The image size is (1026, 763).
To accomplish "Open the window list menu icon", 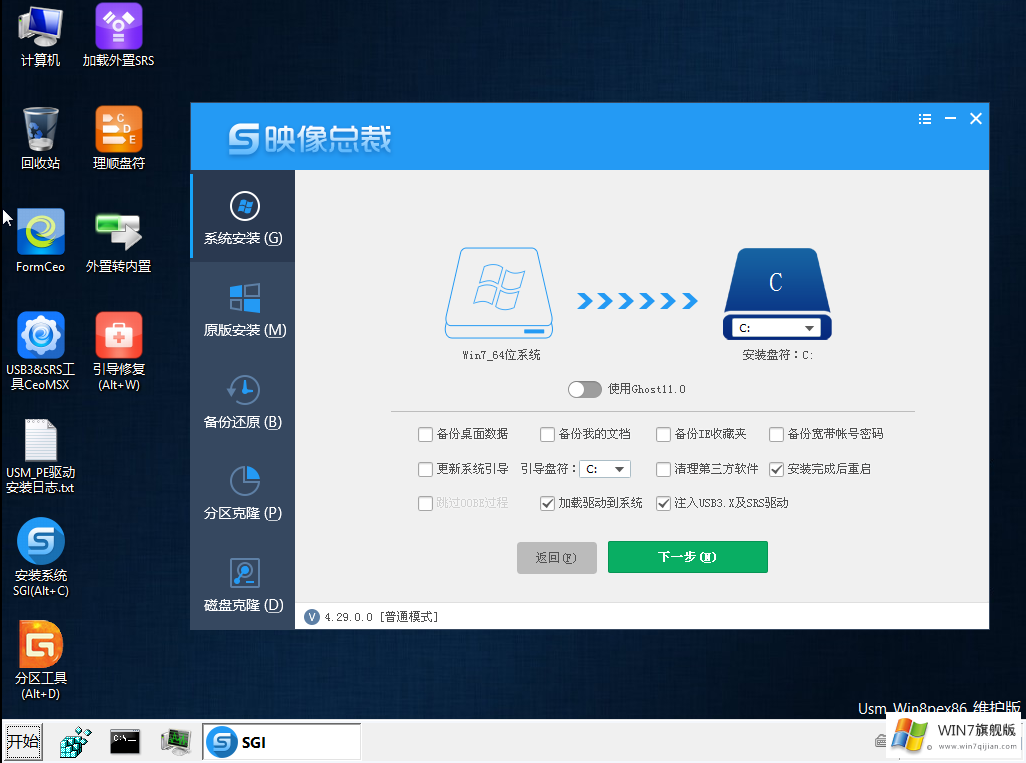I will tap(924, 118).
